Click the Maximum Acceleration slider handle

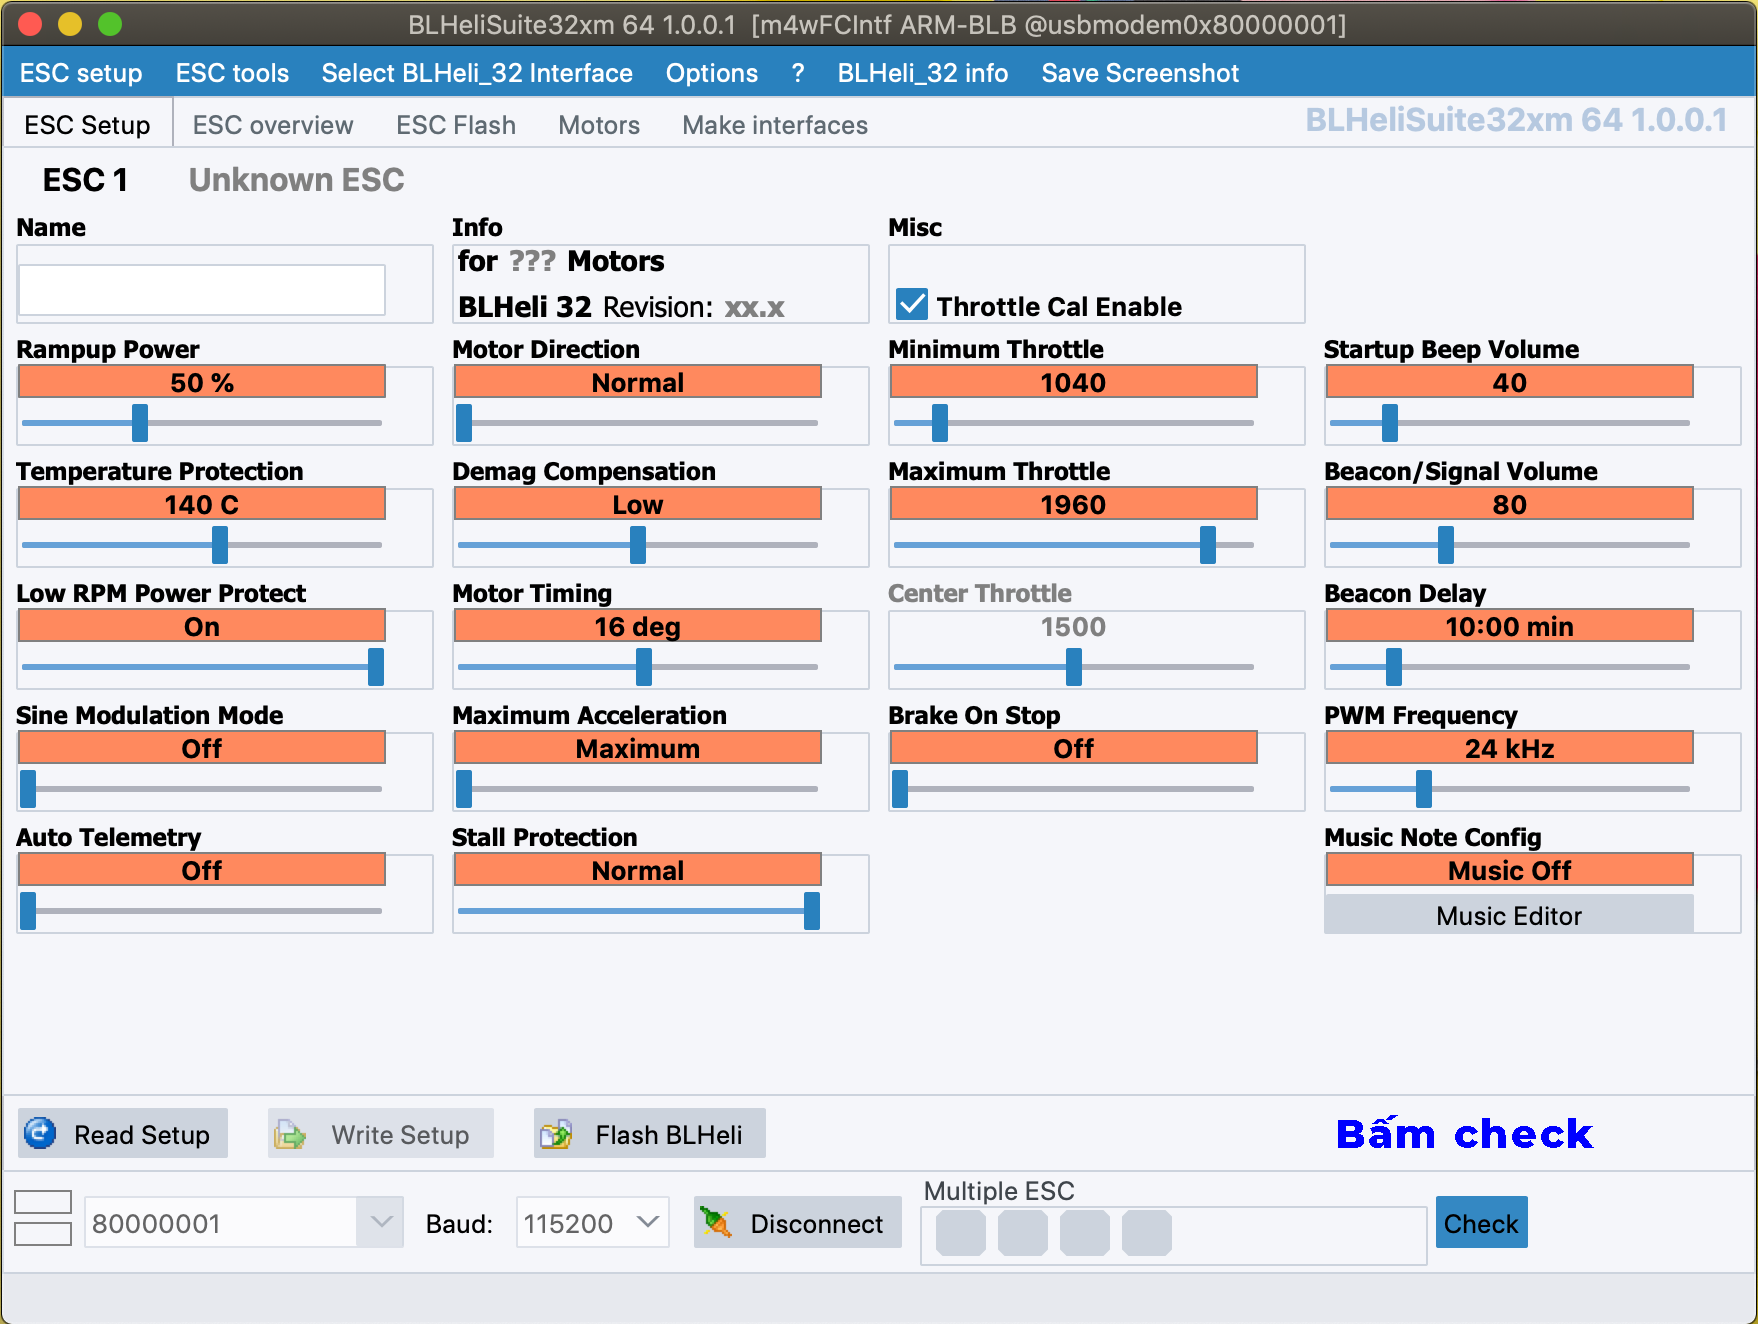464,788
